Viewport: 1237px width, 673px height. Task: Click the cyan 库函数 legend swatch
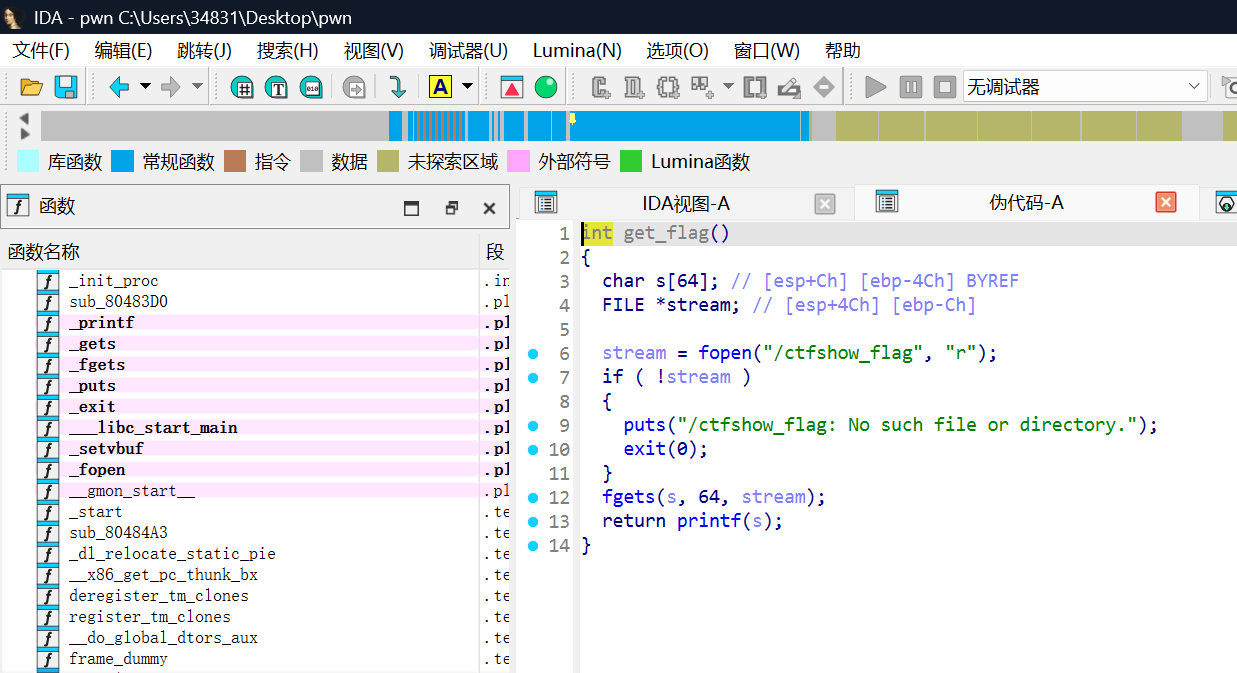click(x=29, y=161)
